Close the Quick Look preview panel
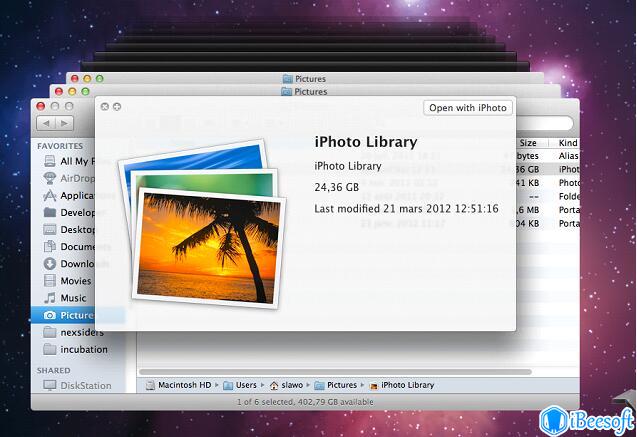Screen dimensions: 637x437 pos(105,106)
